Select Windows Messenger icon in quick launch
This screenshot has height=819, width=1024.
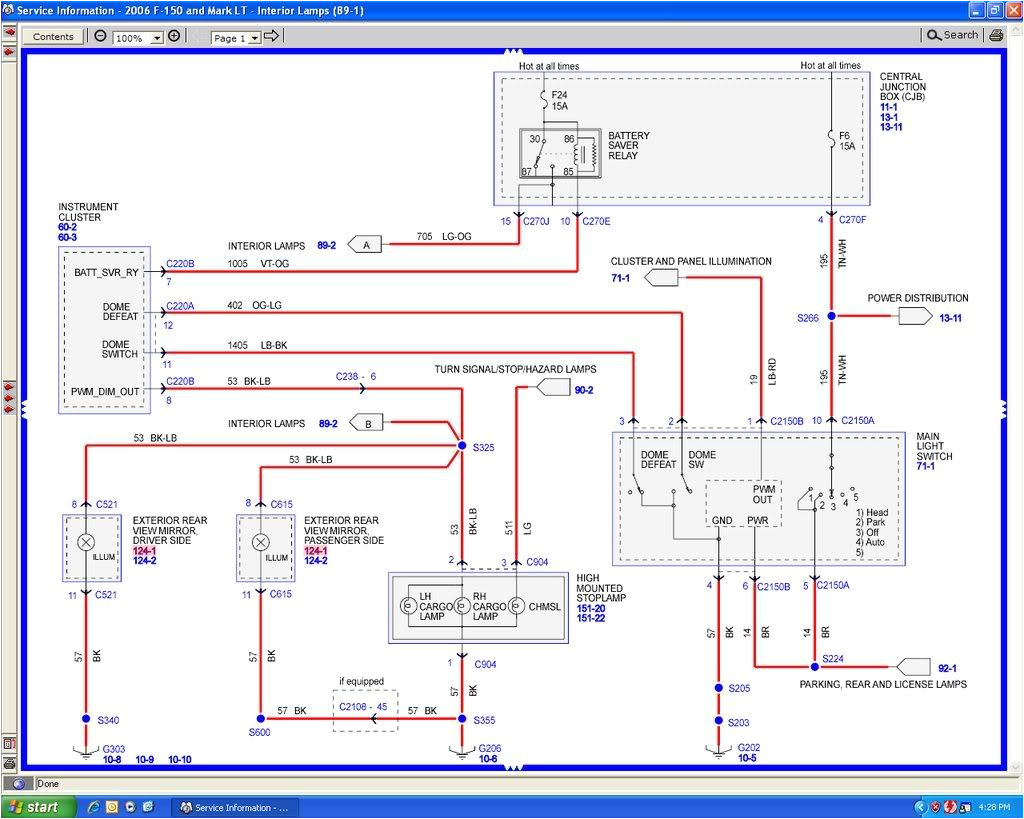tap(147, 807)
